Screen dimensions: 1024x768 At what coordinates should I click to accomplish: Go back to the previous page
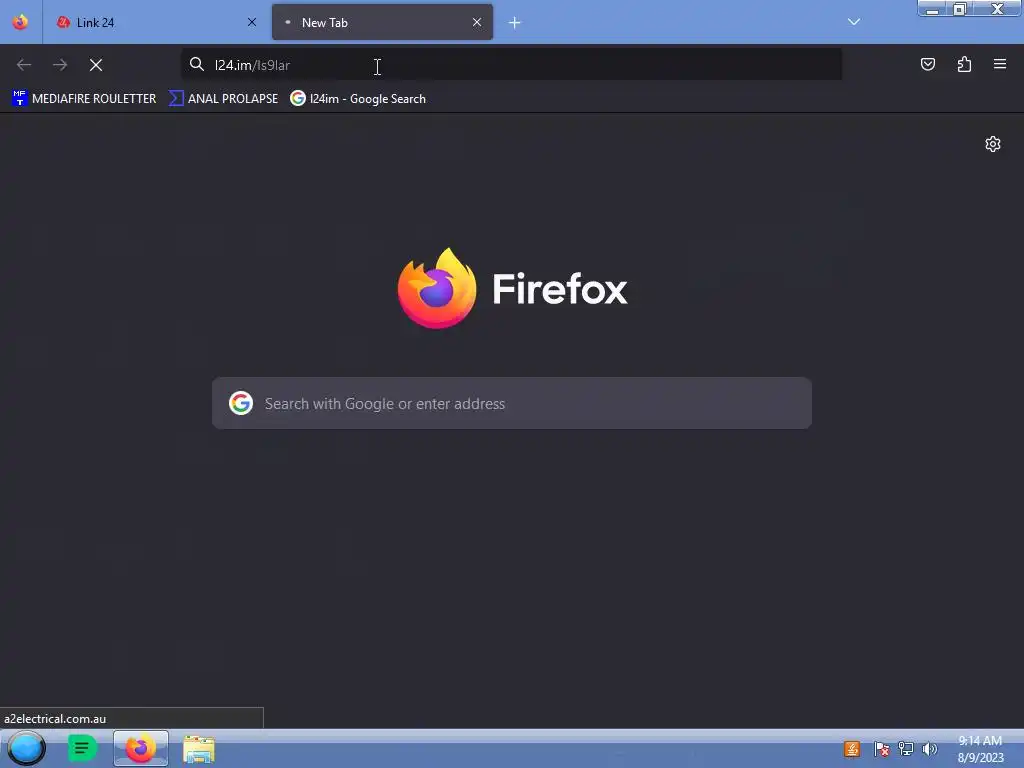[24, 65]
